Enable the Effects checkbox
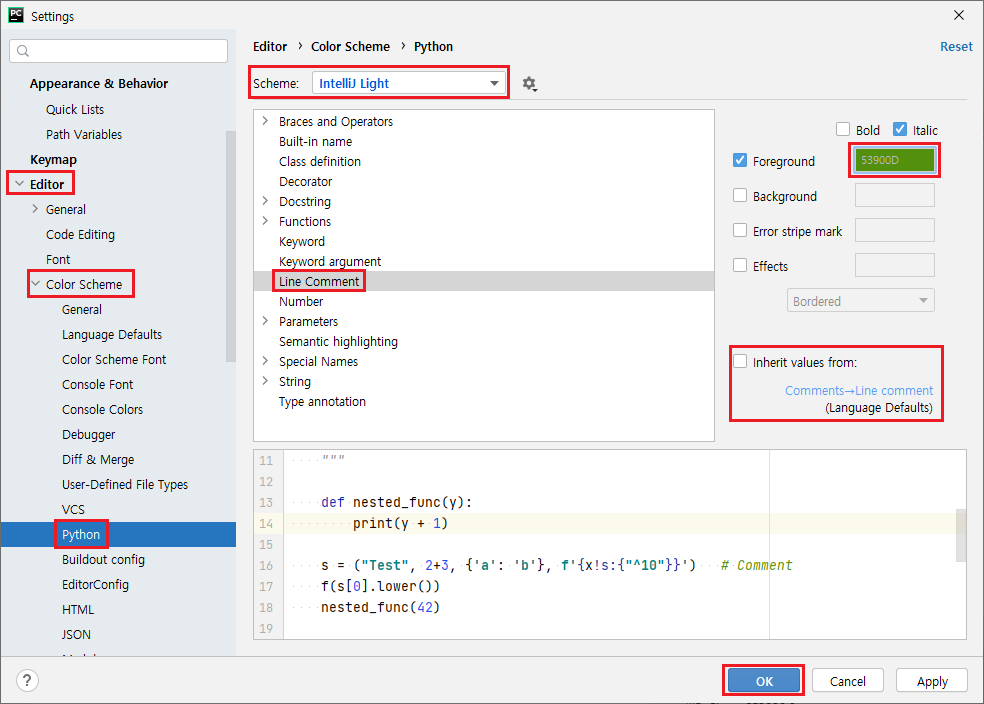This screenshot has height=704, width=984. pos(740,266)
